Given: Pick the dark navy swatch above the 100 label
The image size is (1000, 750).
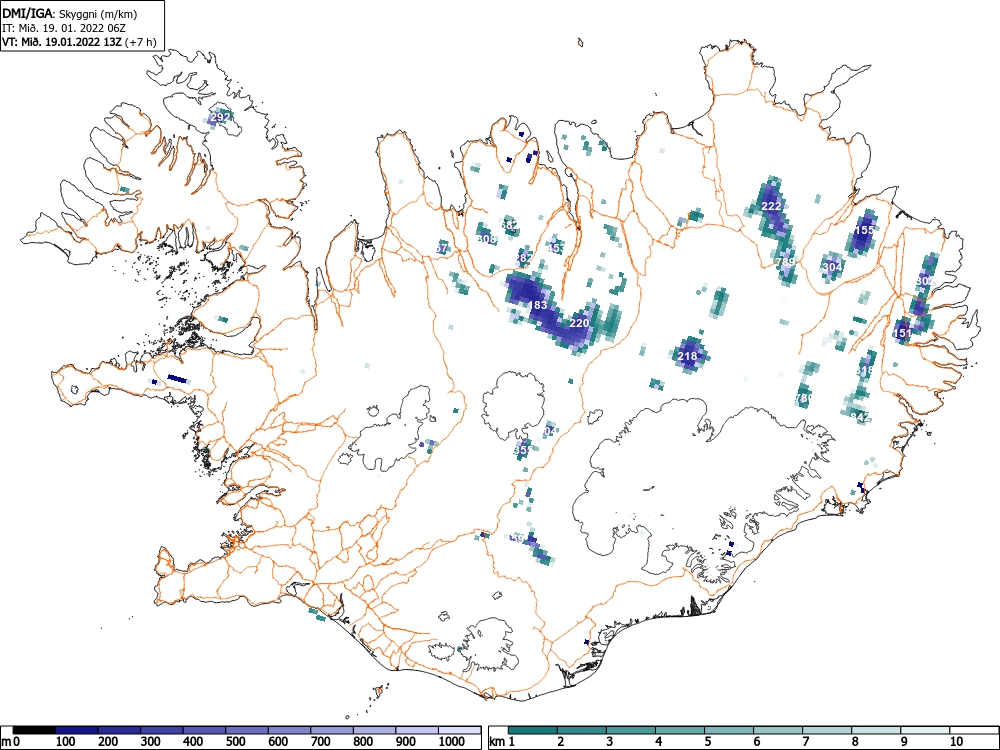Looking at the screenshot, I should (x=77, y=730).
